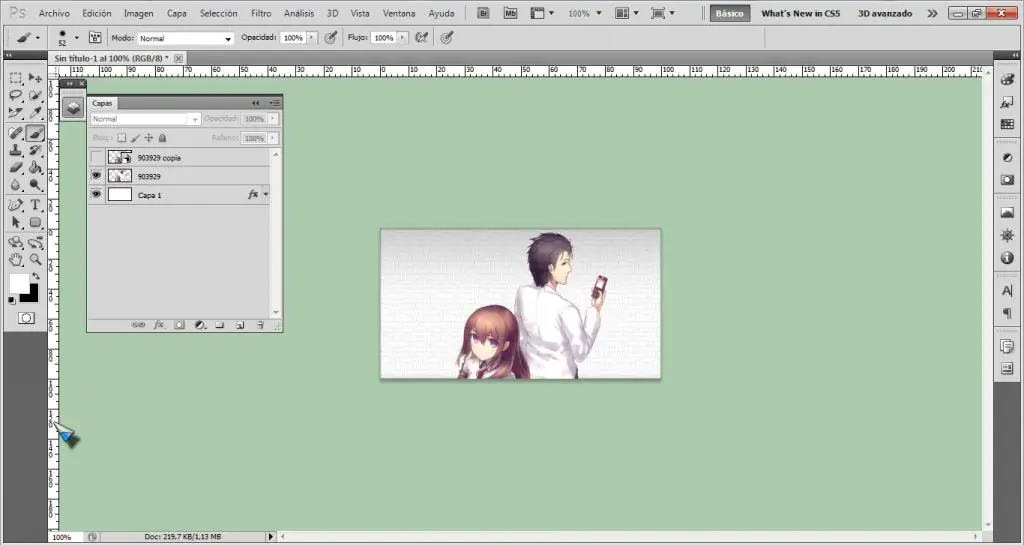Toggle lock image pixels brush icon

click(135, 138)
